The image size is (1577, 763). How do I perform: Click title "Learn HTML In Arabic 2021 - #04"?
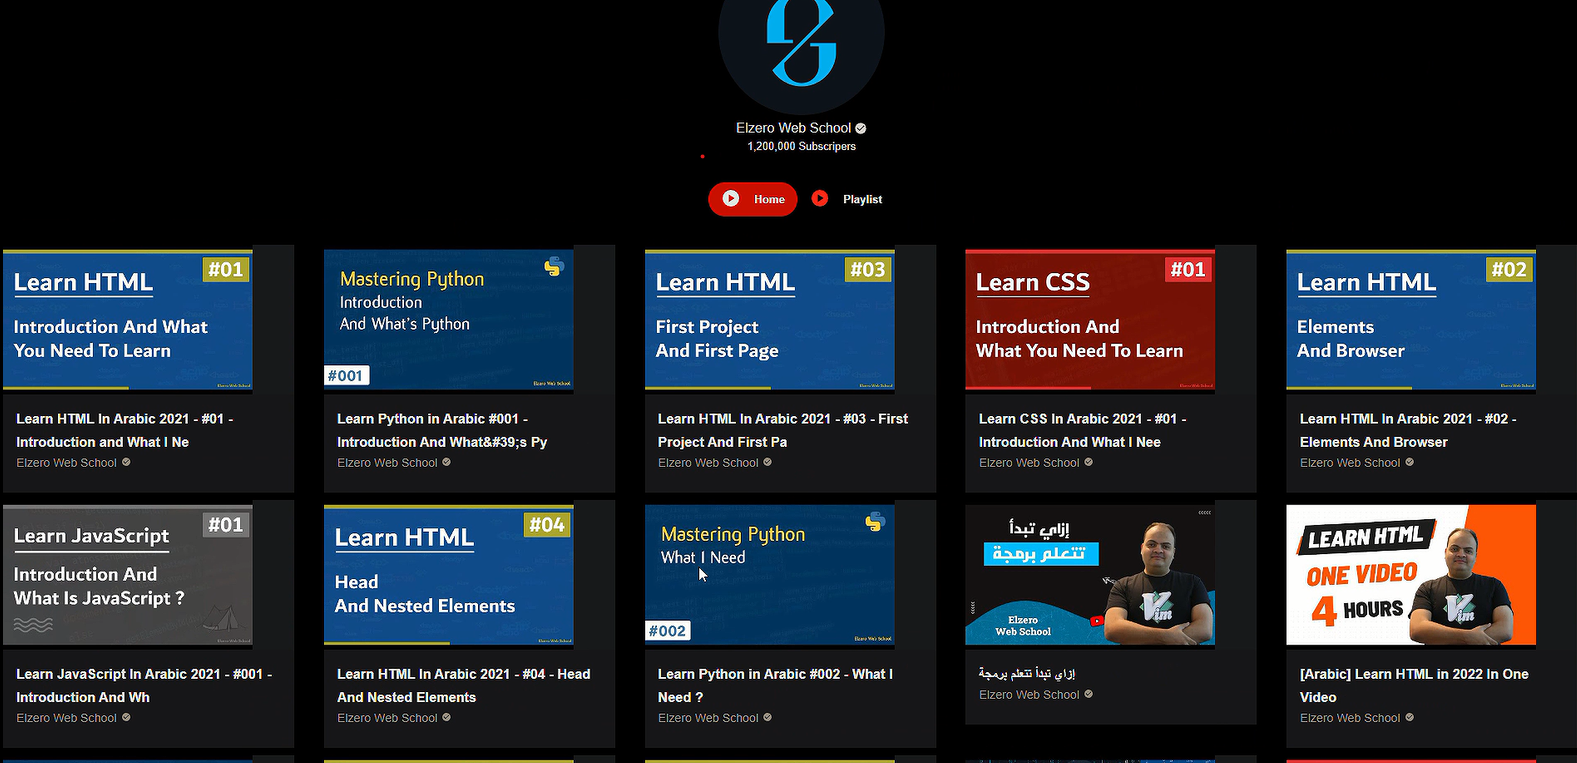[x=464, y=685]
